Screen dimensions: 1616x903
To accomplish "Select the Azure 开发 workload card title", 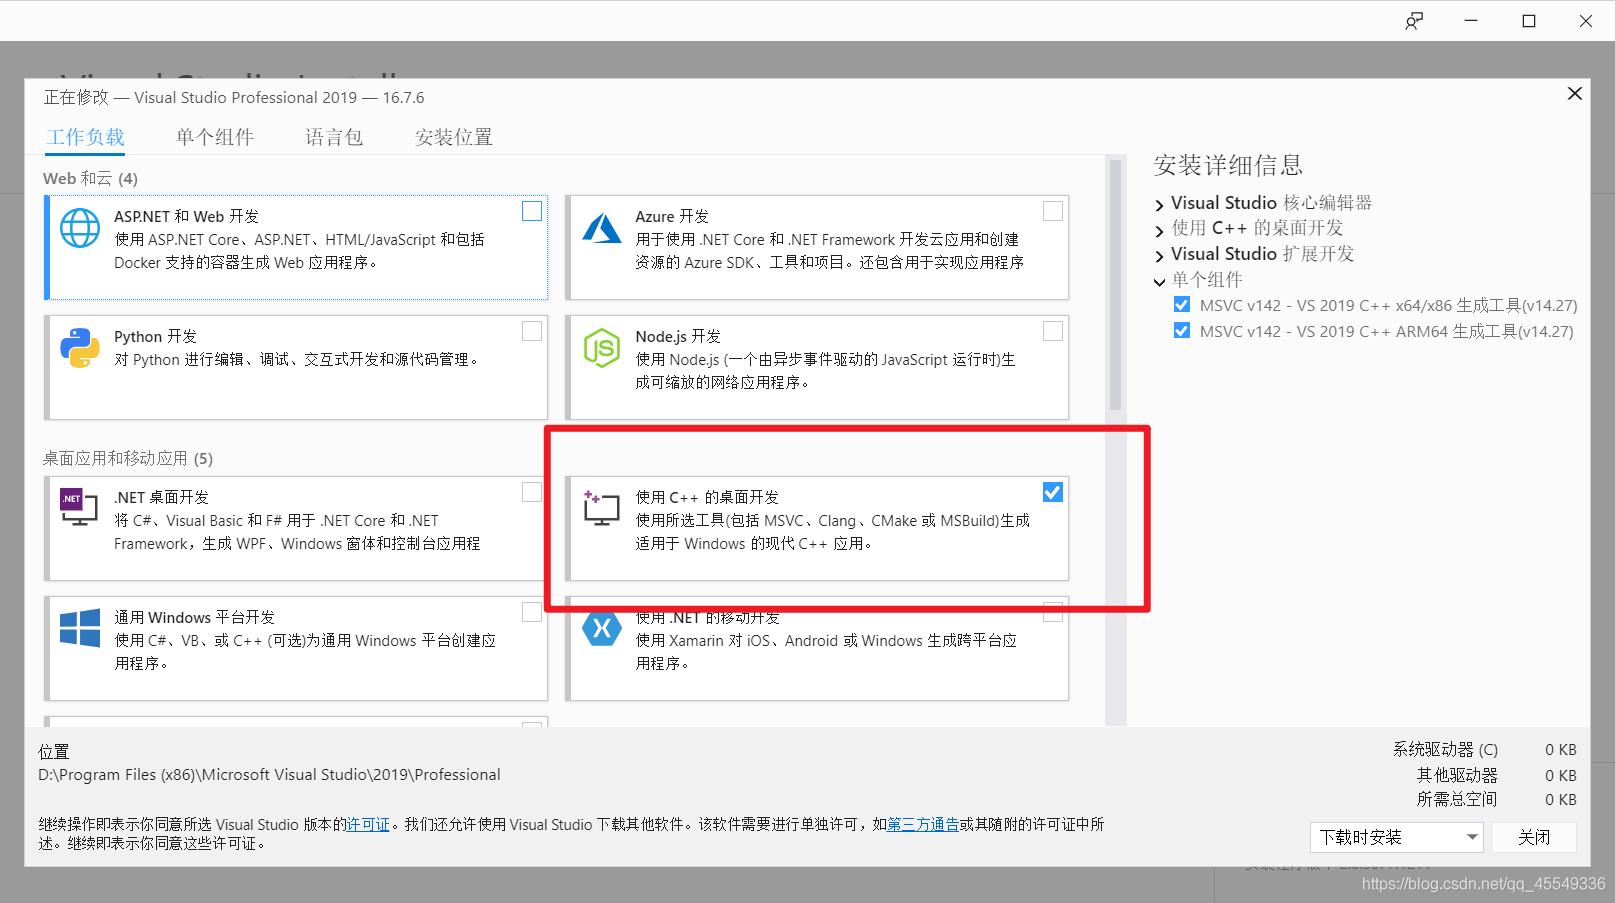I will click(x=672, y=217).
